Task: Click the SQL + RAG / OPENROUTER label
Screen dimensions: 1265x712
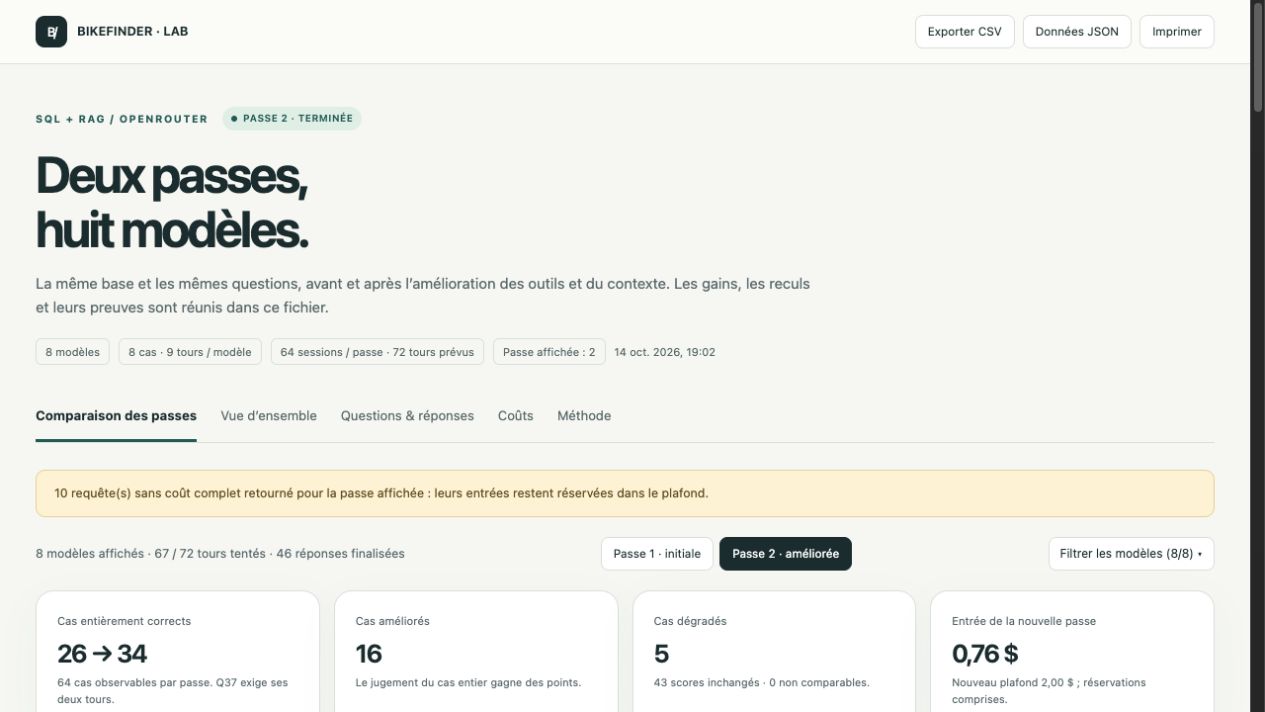Action: pos(122,119)
